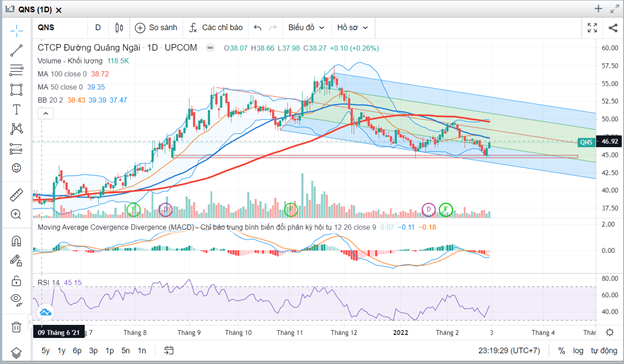Select the 5y time range
624x364 pixels.
(x=45, y=350)
